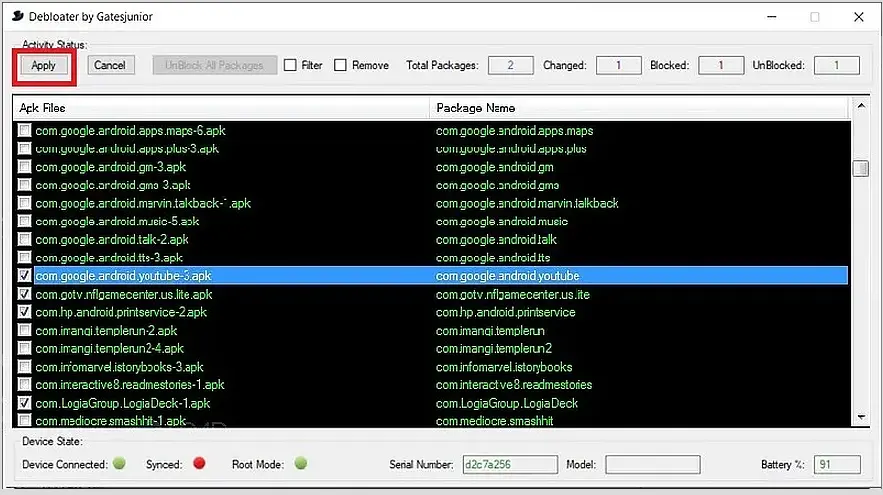Uncheck com.google.android.youtube-3.apk checkbox

pos(24,275)
